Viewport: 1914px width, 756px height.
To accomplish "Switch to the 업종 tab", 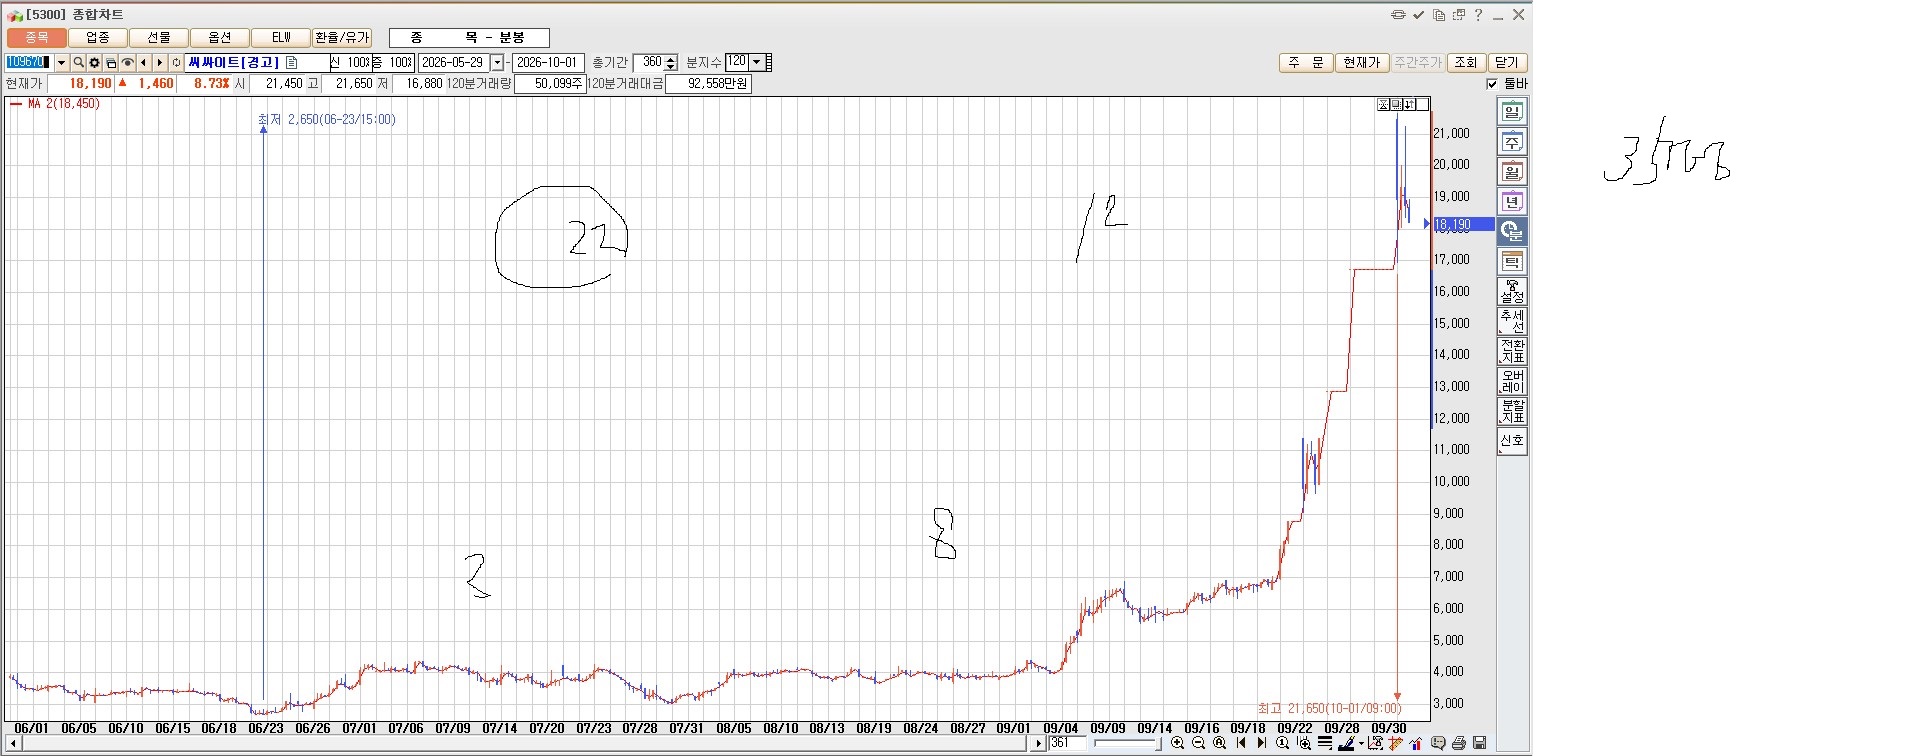I will (x=98, y=38).
